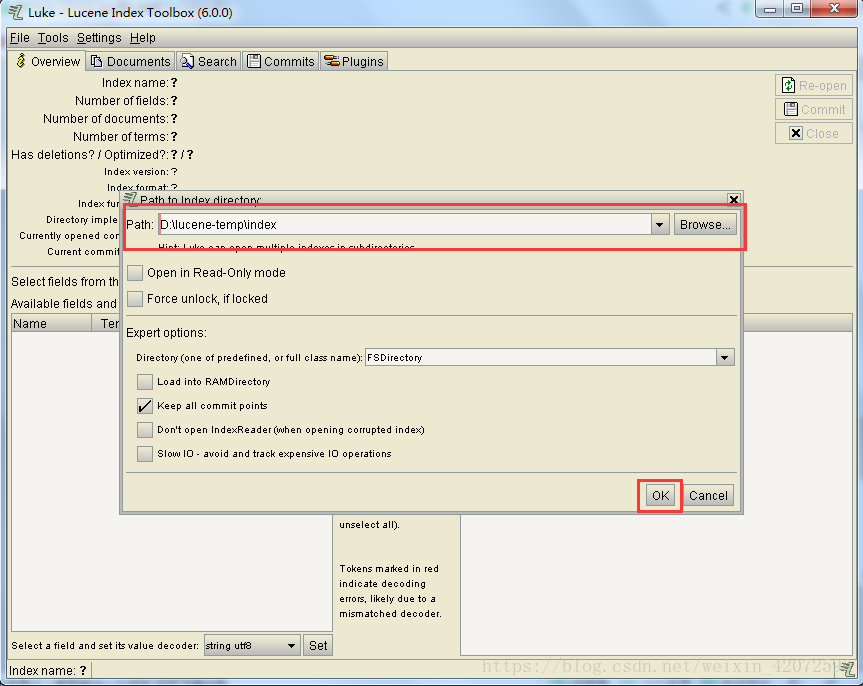The width and height of the screenshot is (863, 686).
Task: Click the Luke app icon in title bar
Action: coord(16,12)
